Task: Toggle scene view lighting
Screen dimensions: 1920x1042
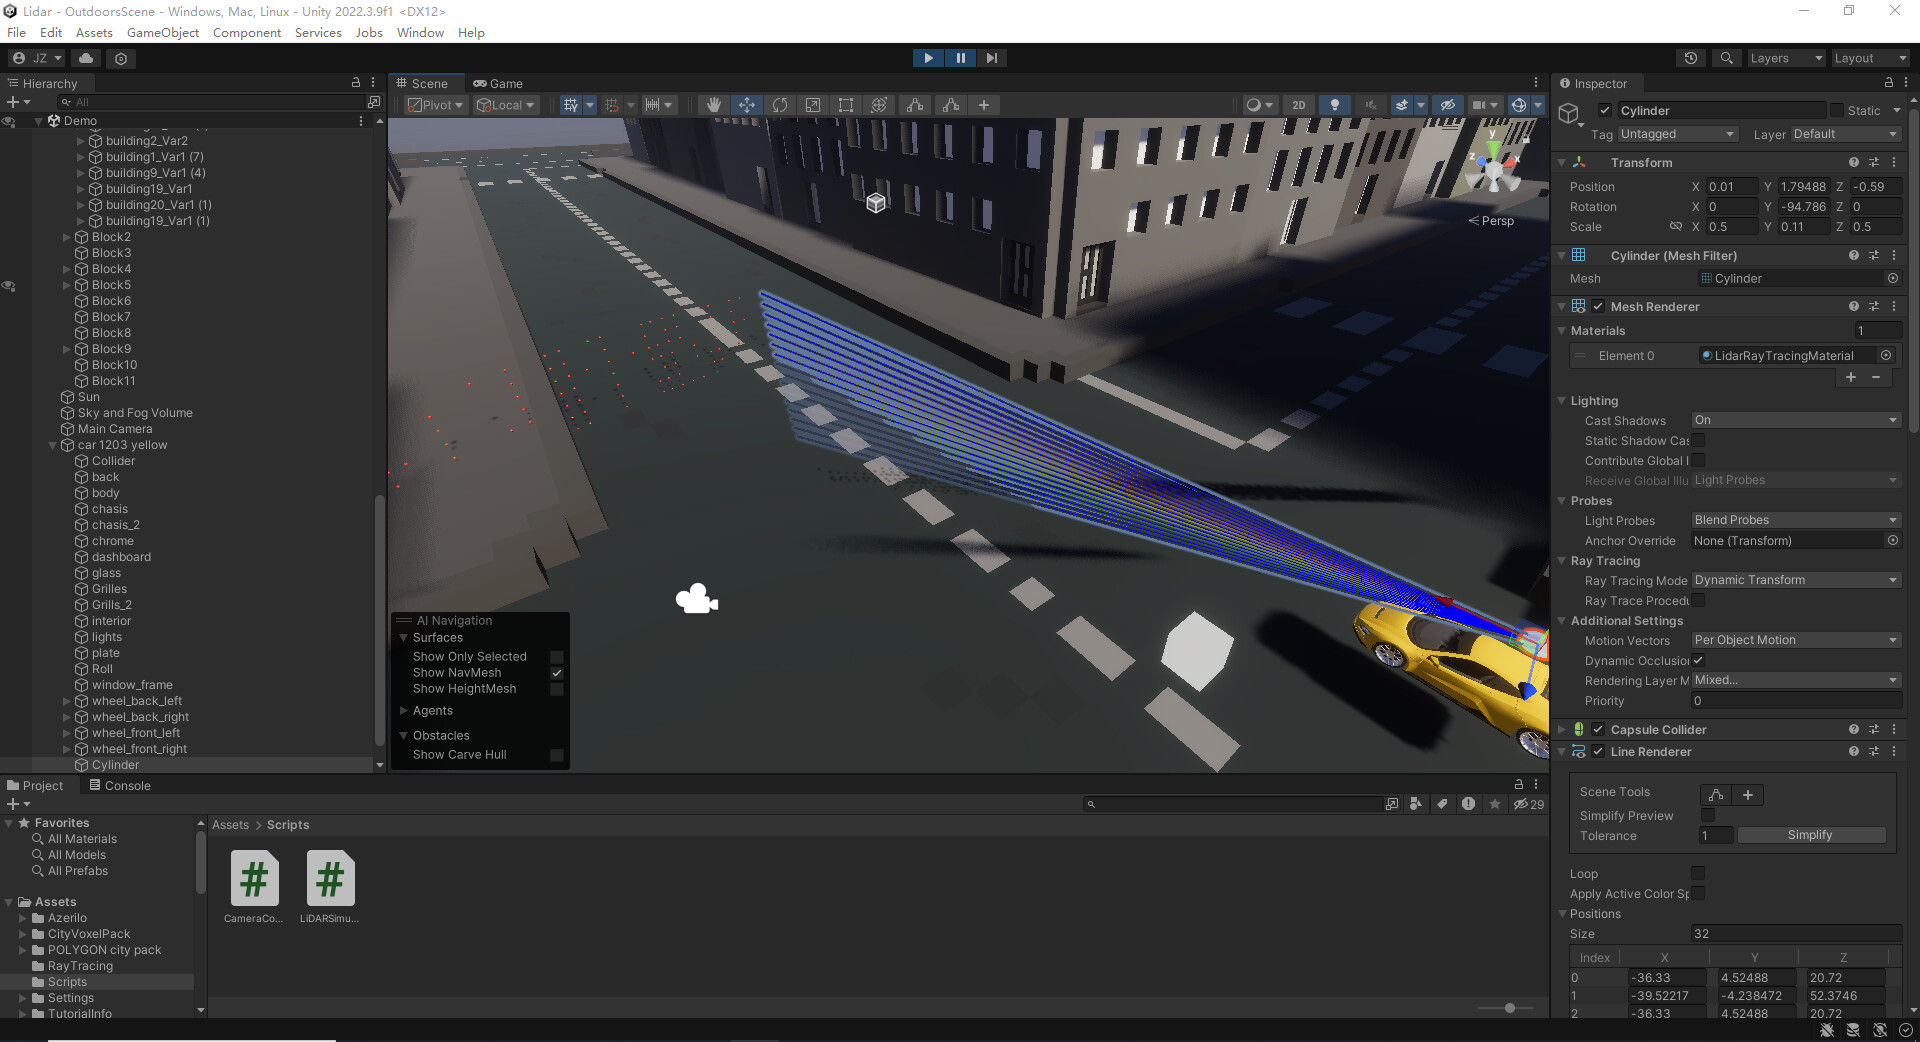Action: tap(1335, 105)
